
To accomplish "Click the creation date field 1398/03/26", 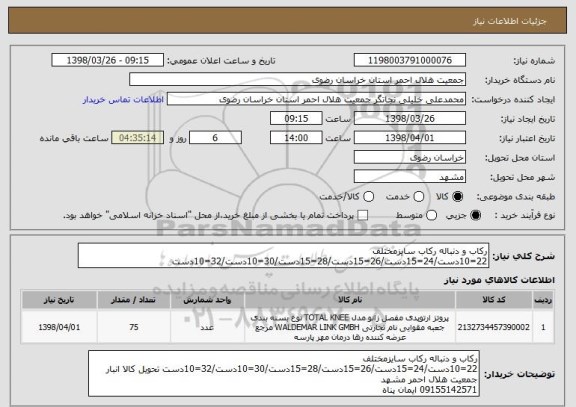I will click(x=410, y=119).
